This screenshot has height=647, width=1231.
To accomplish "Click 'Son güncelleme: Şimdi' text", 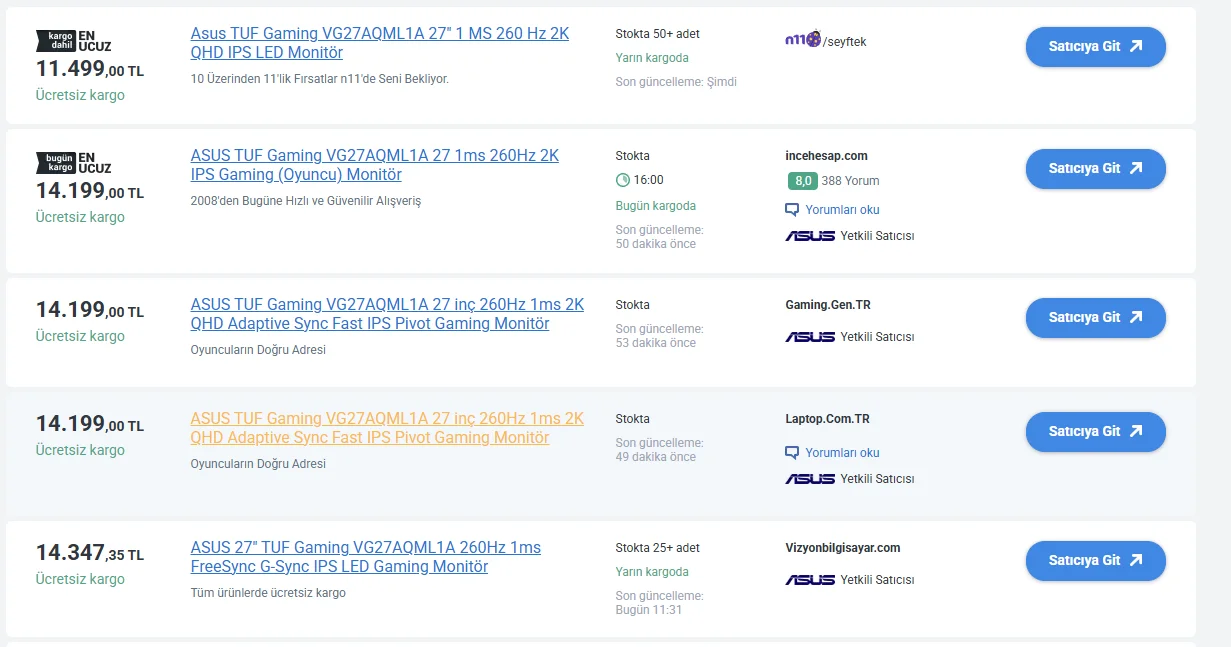I will coord(676,82).
